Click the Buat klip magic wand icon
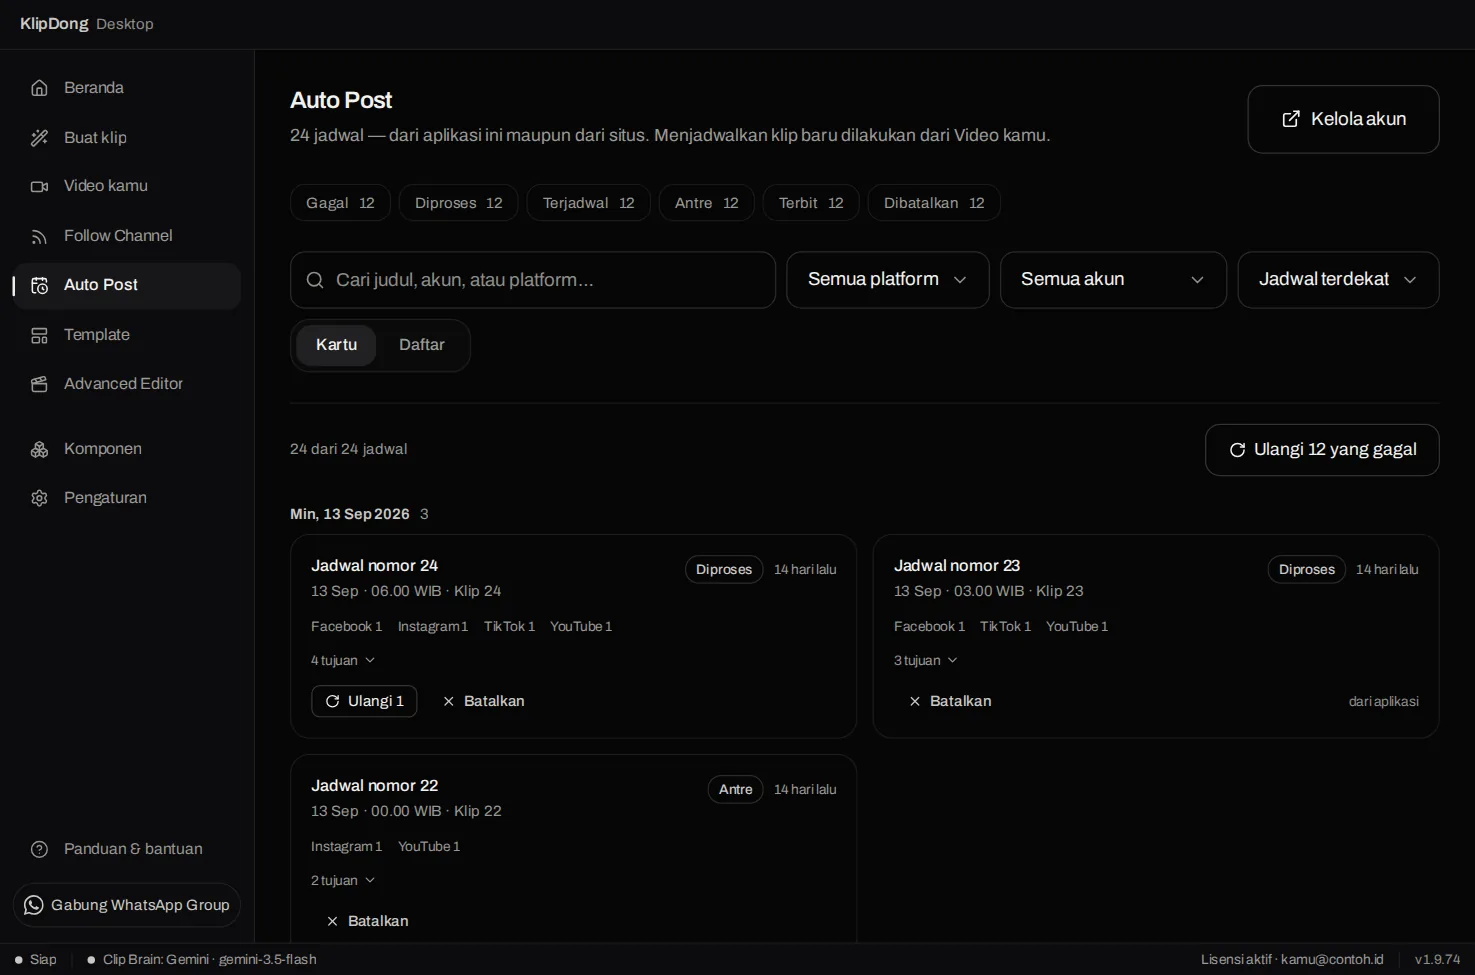Image resolution: width=1475 pixels, height=975 pixels. click(39, 138)
